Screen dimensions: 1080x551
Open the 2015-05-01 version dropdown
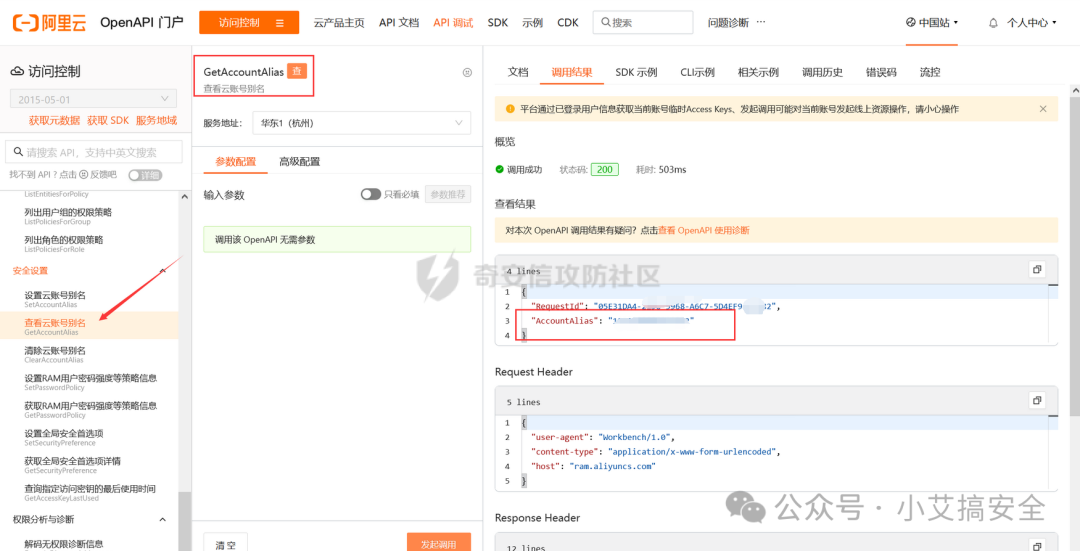pyautogui.click(x=94, y=98)
